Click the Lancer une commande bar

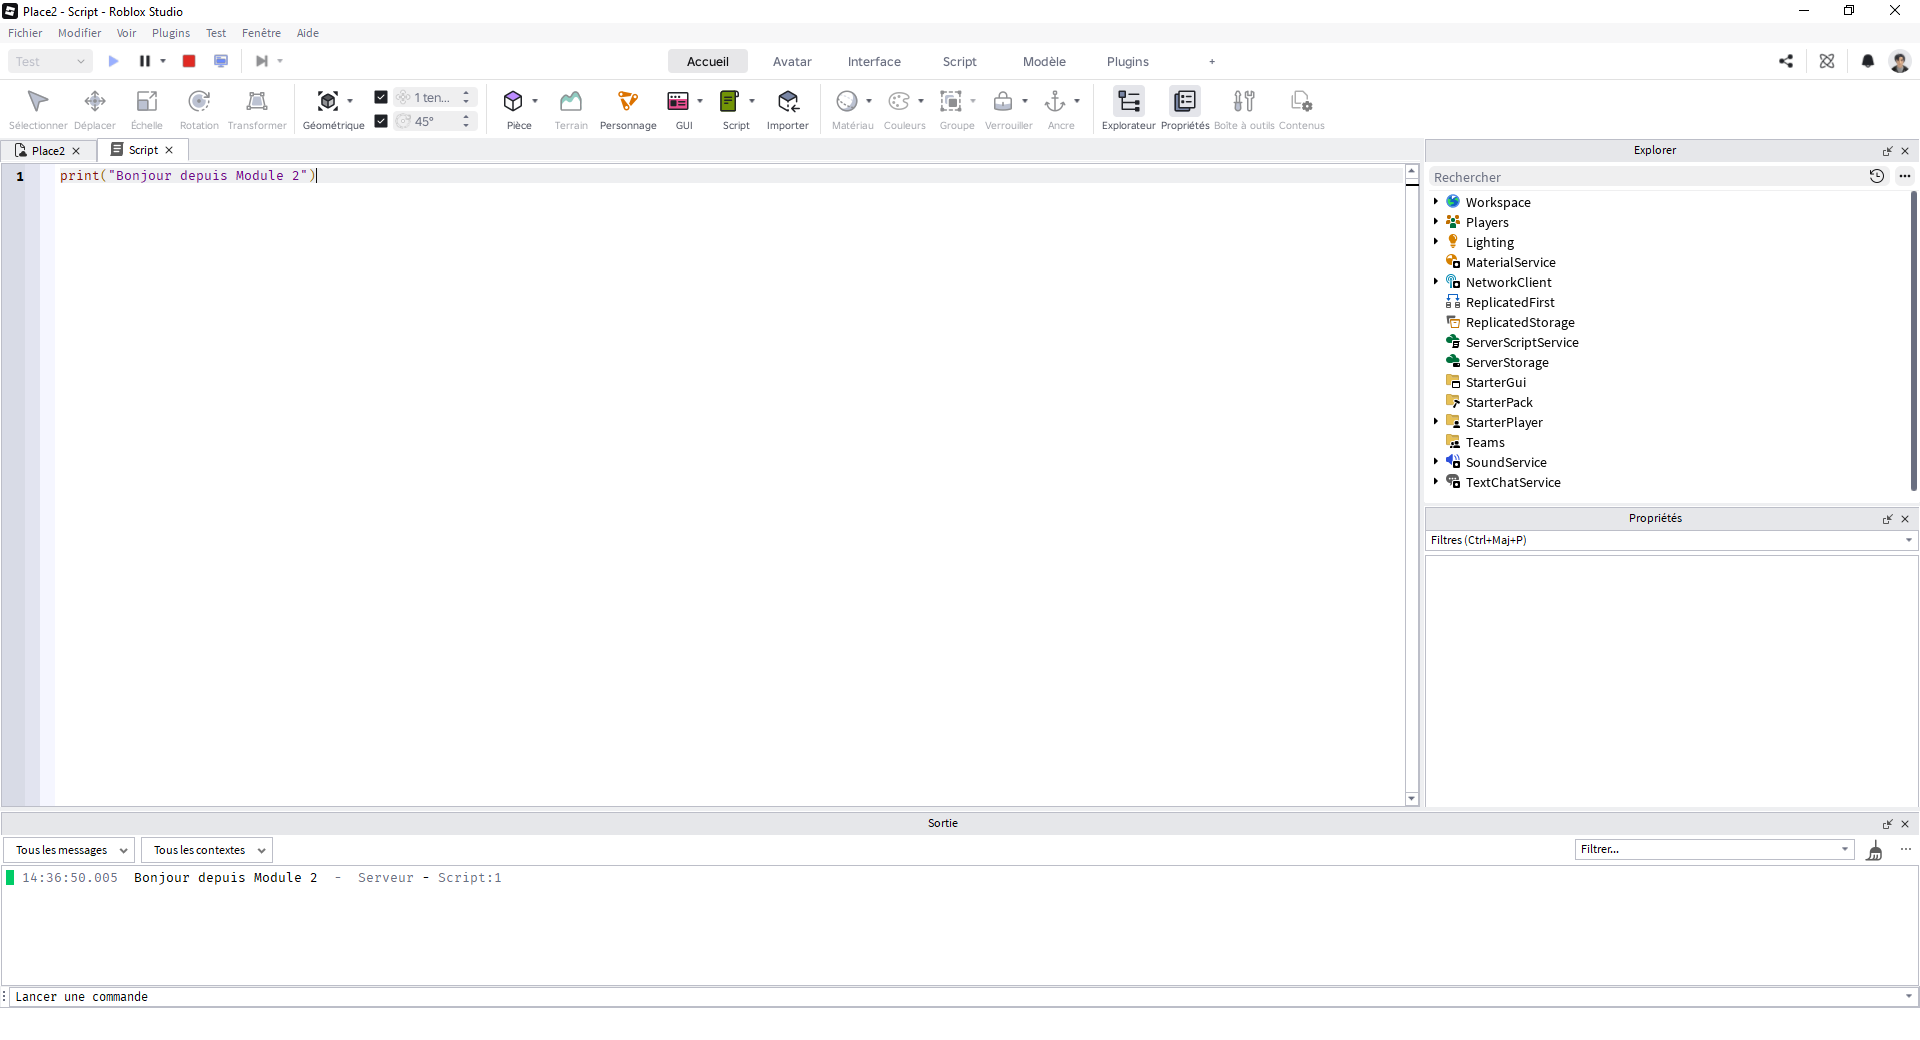(x=955, y=996)
